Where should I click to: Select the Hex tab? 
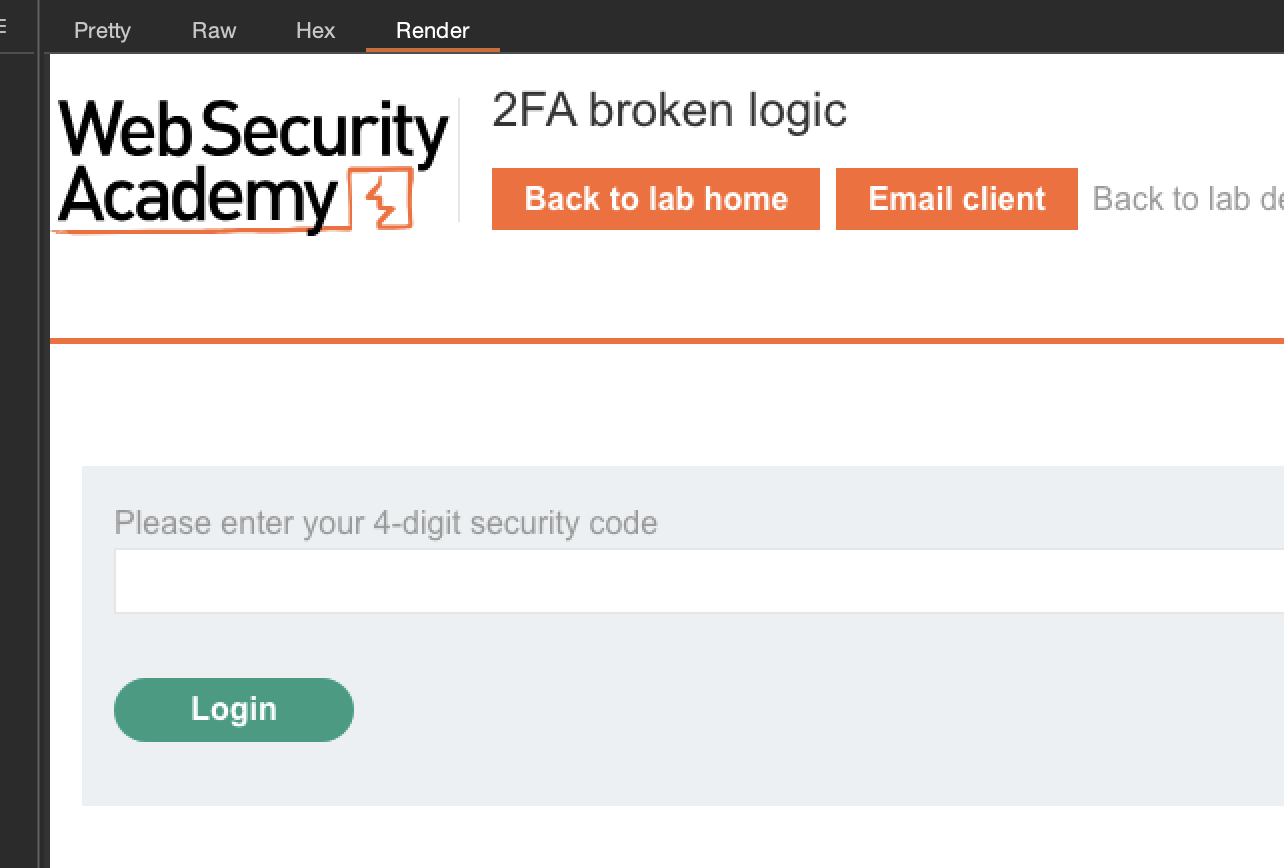tap(315, 30)
